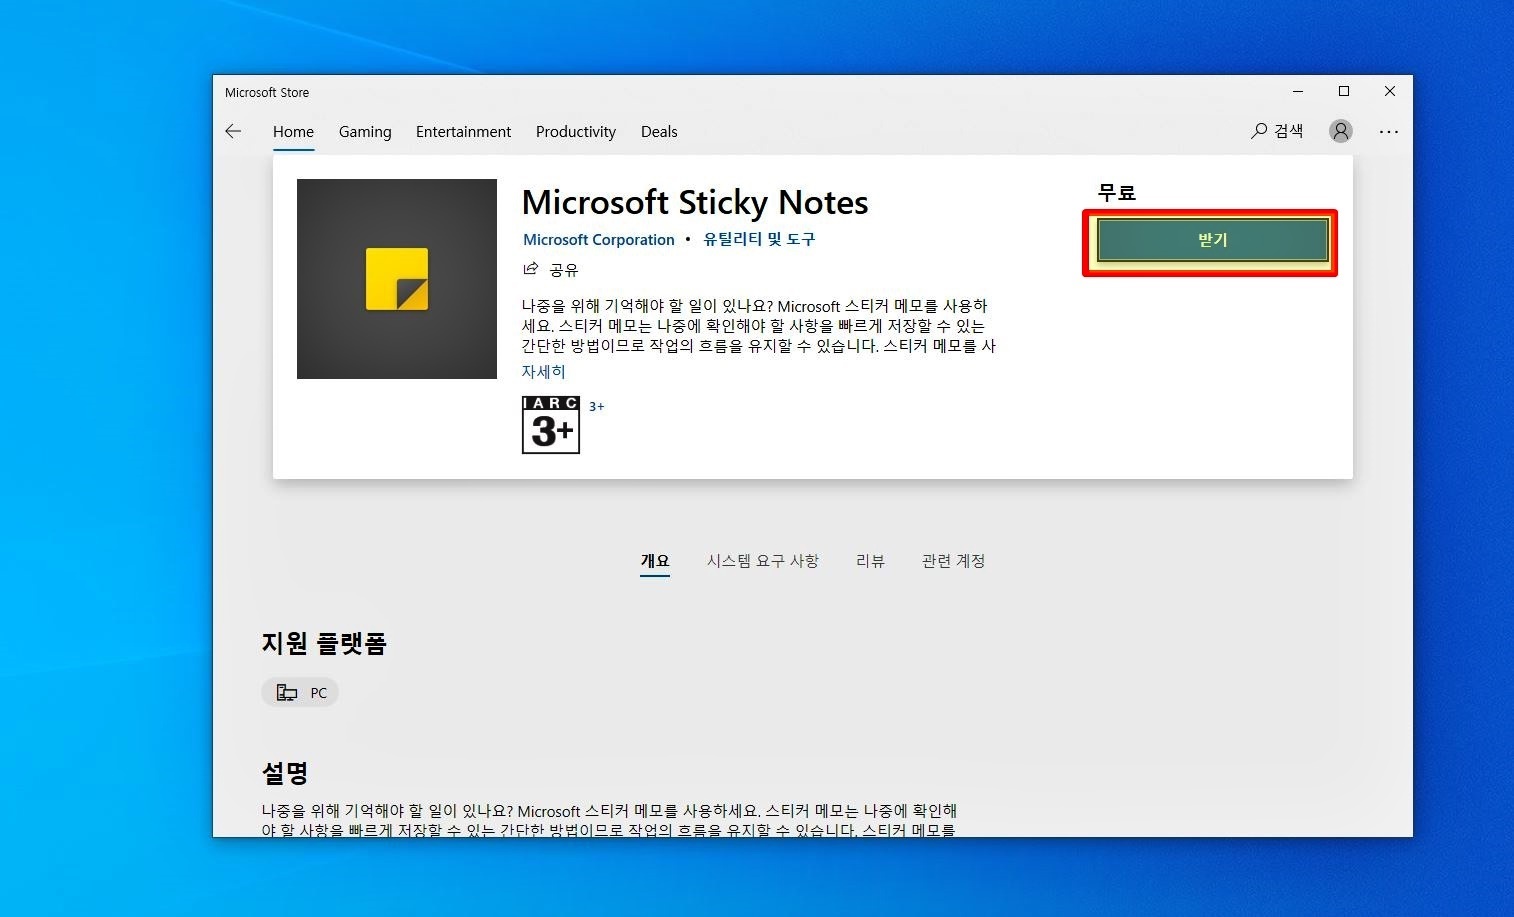Open the Entertainment tab
The width and height of the screenshot is (1514, 917).
click(463, 131)
